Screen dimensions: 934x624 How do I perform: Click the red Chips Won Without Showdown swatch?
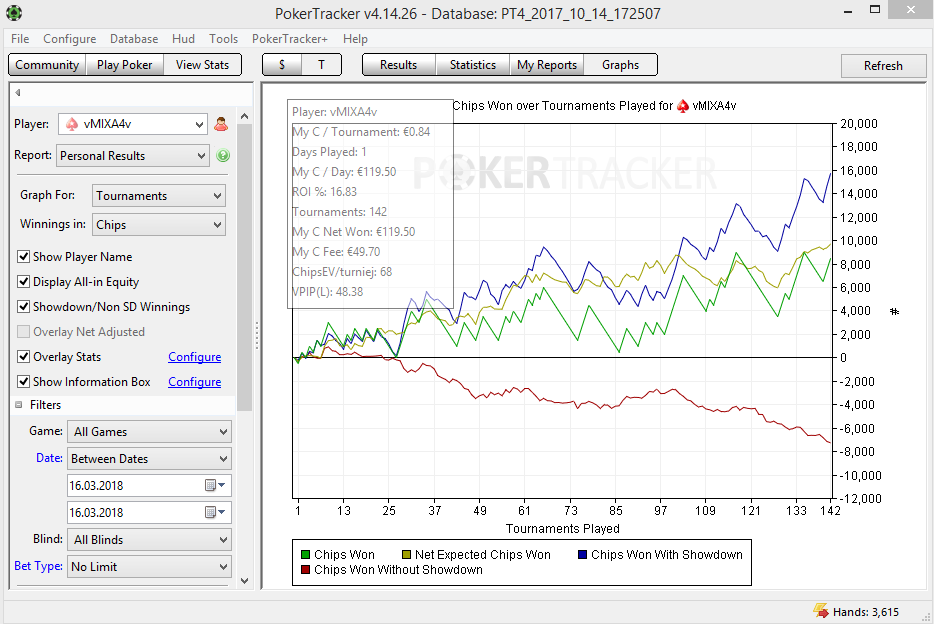click(x=306, y=570)
